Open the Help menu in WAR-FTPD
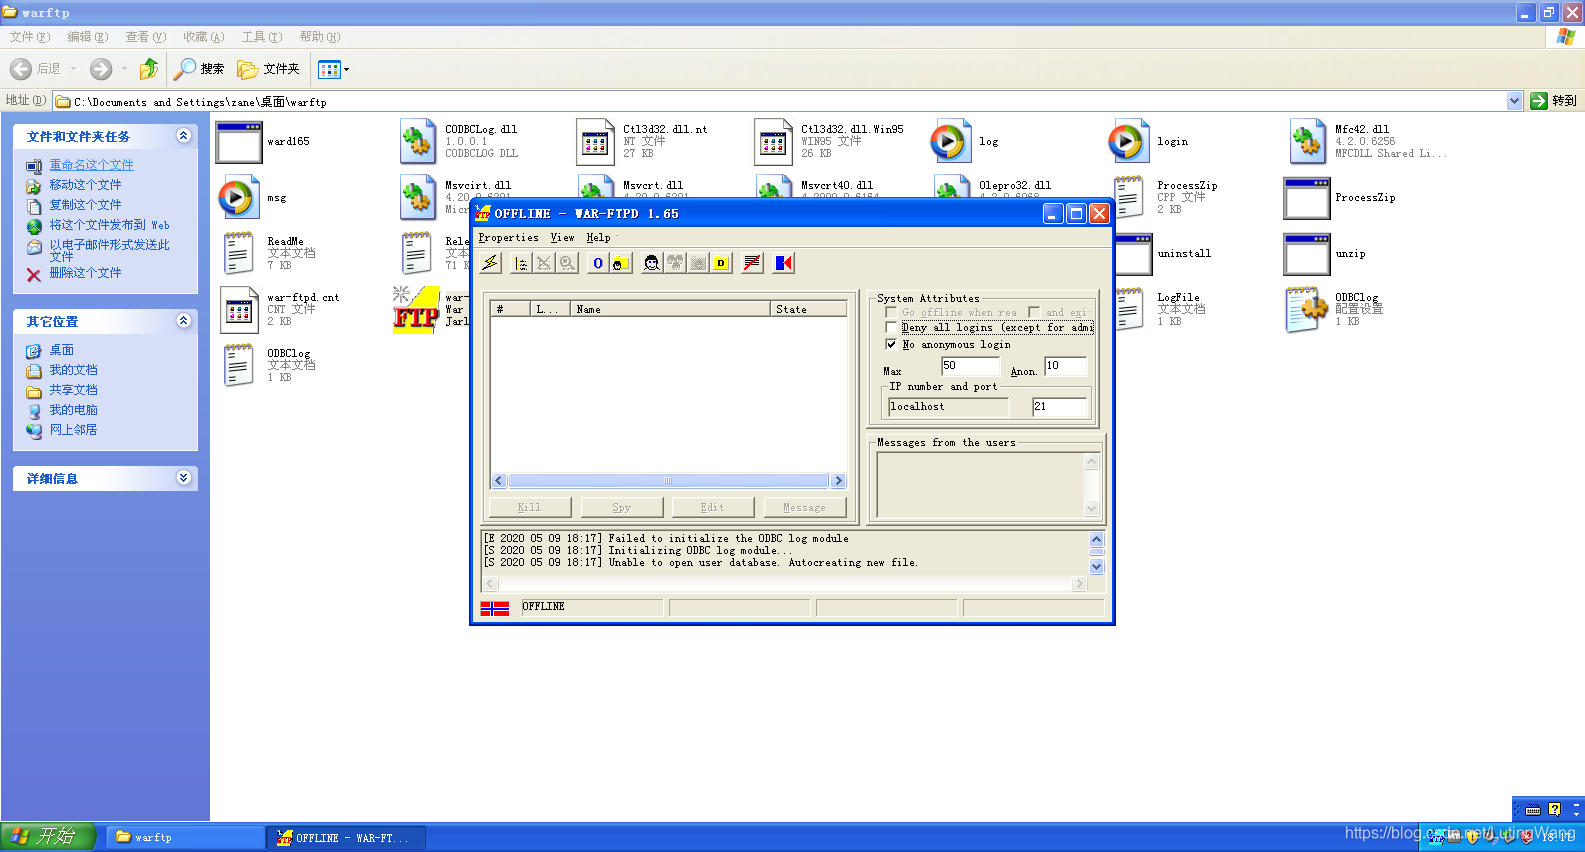 [598, 238]
